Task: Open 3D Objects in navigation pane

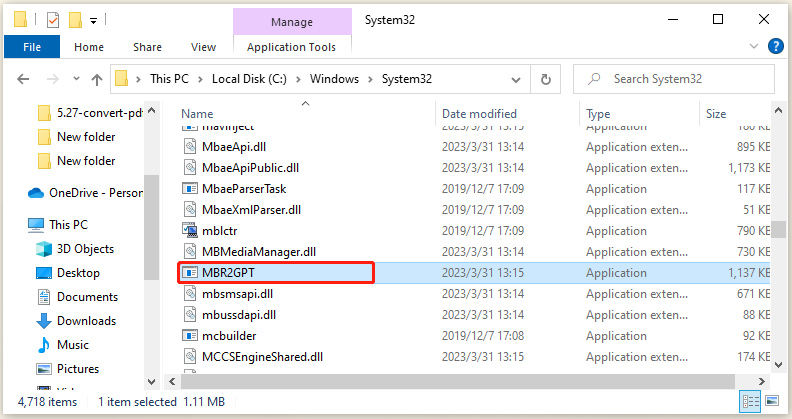Action: 75,249
